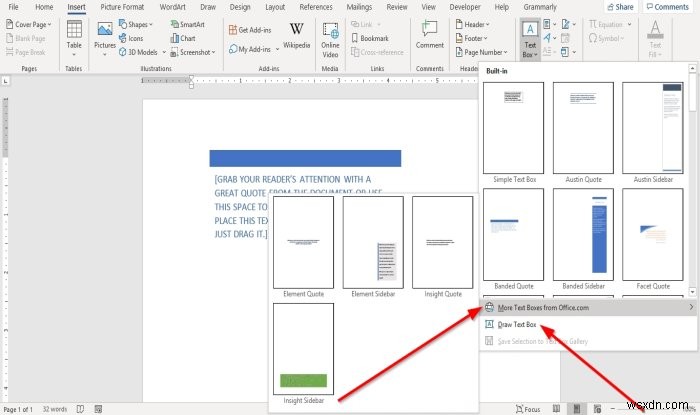Open My Add-ins list
The height and width of the screenshot is (415, 700).
254,49
